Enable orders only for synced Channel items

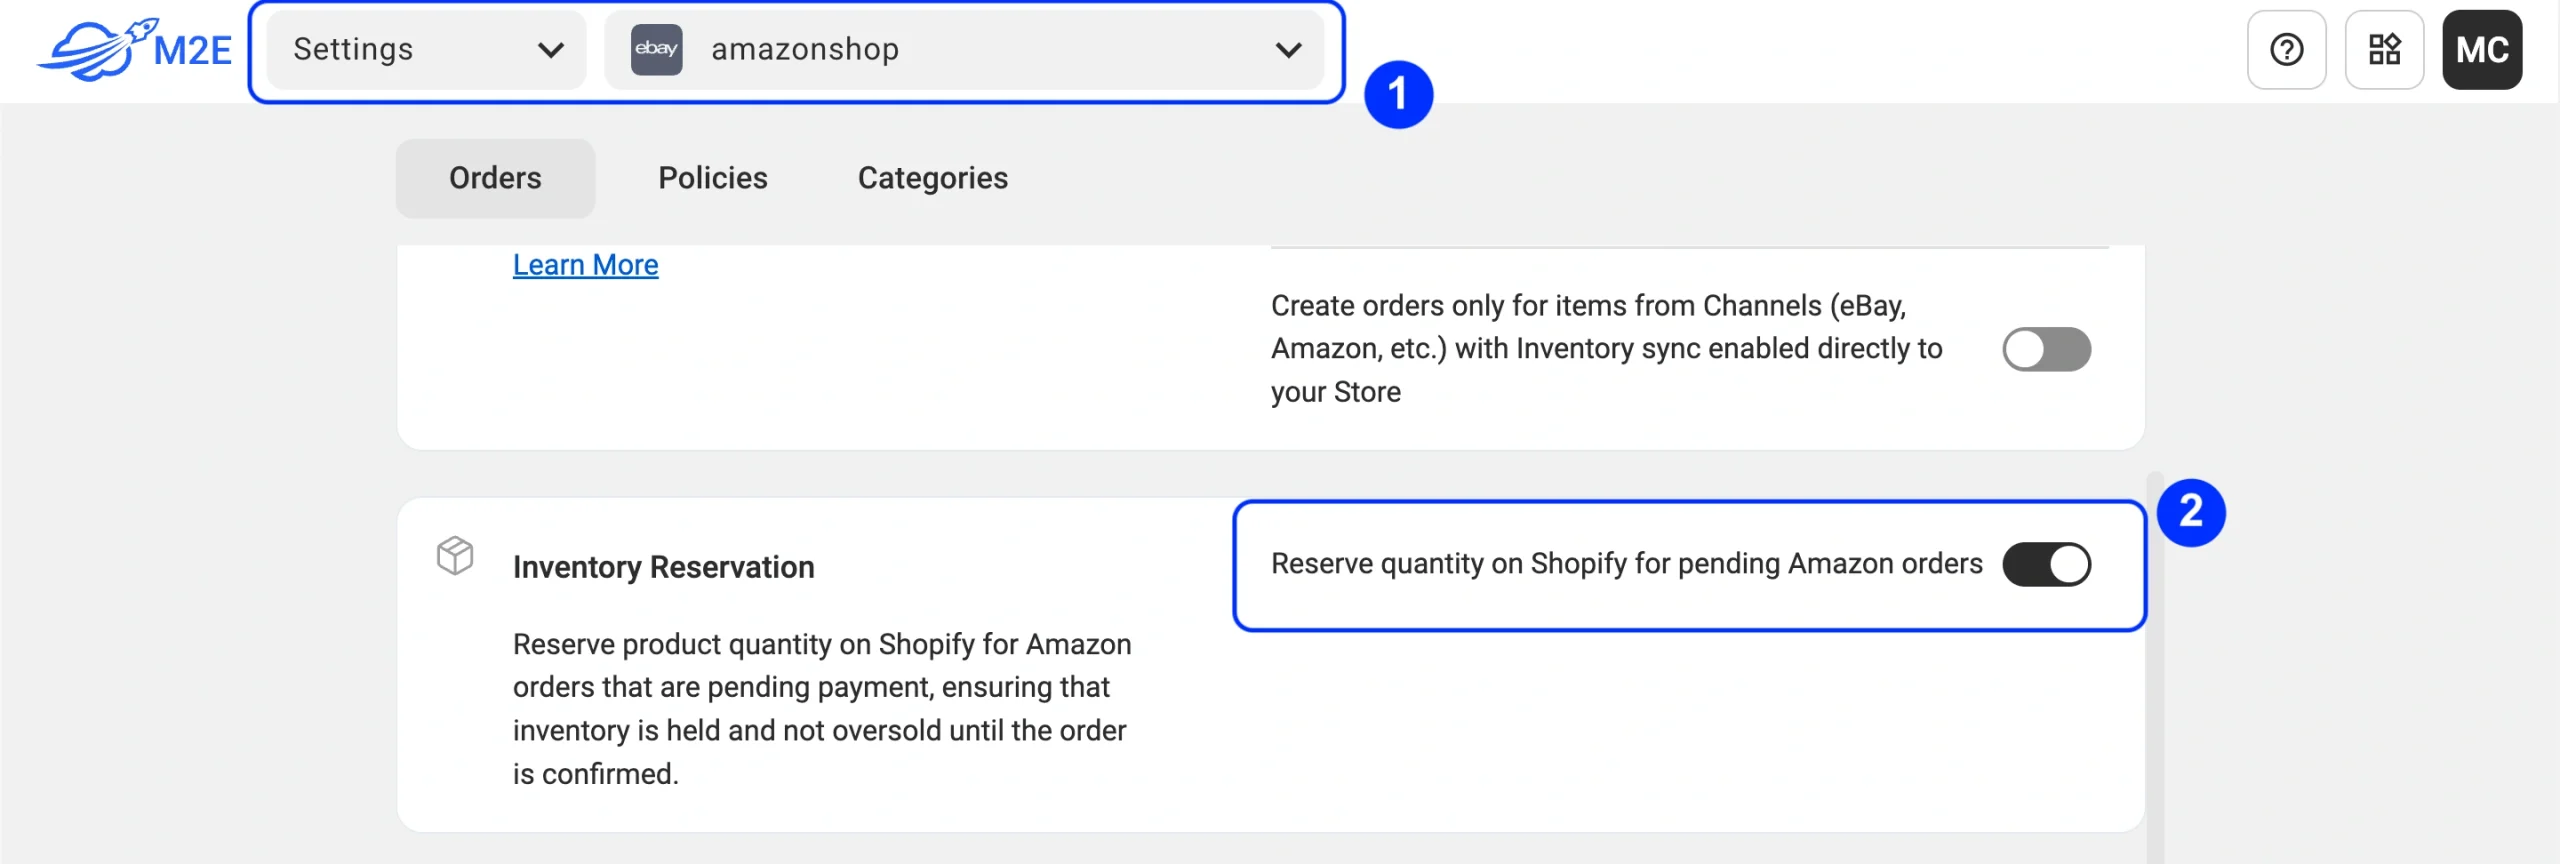point(2046,349)
